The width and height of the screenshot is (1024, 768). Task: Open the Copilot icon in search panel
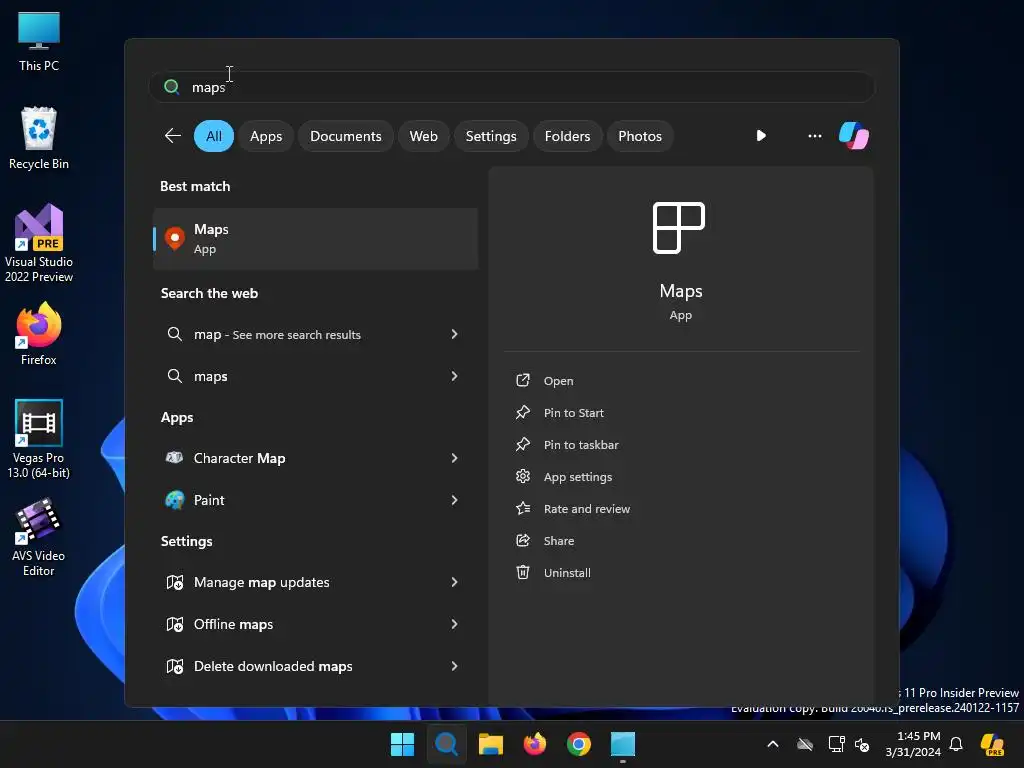pos(854,136)
